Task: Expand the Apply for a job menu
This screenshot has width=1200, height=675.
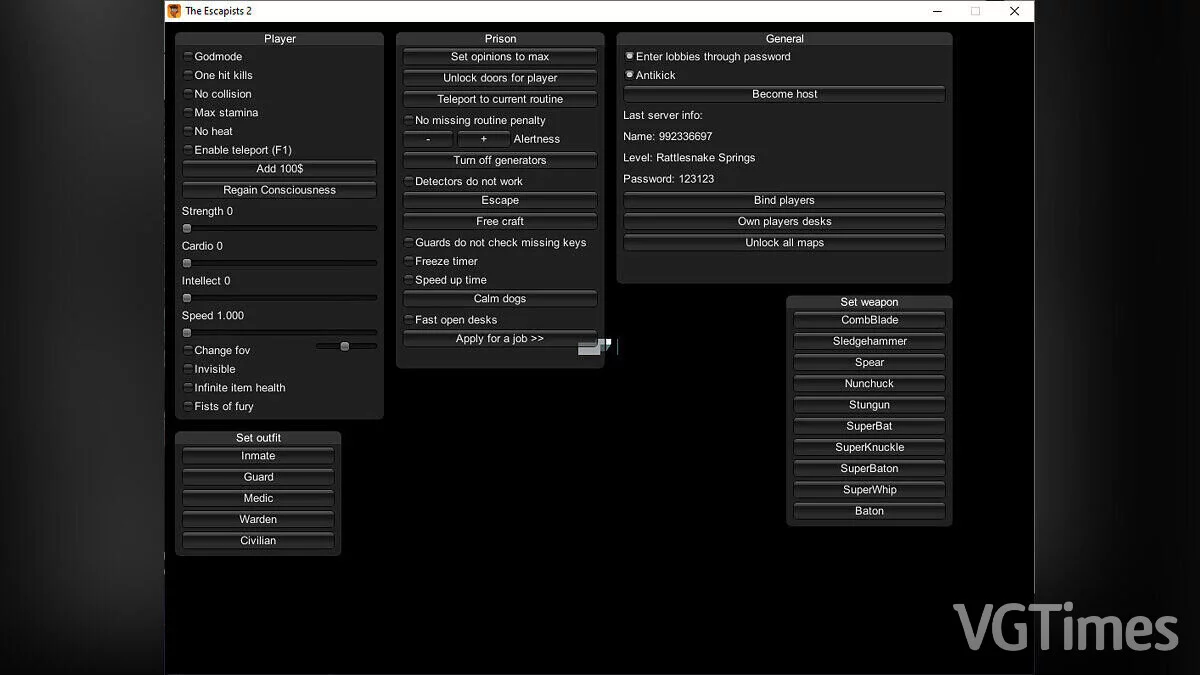Action: pos(499,339)
